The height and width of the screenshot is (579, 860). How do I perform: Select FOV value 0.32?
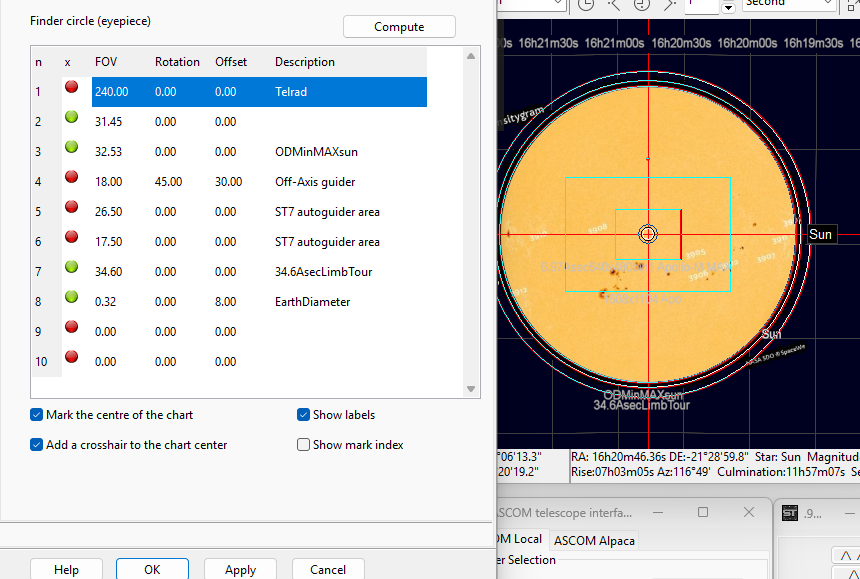(x=105, y=302)
